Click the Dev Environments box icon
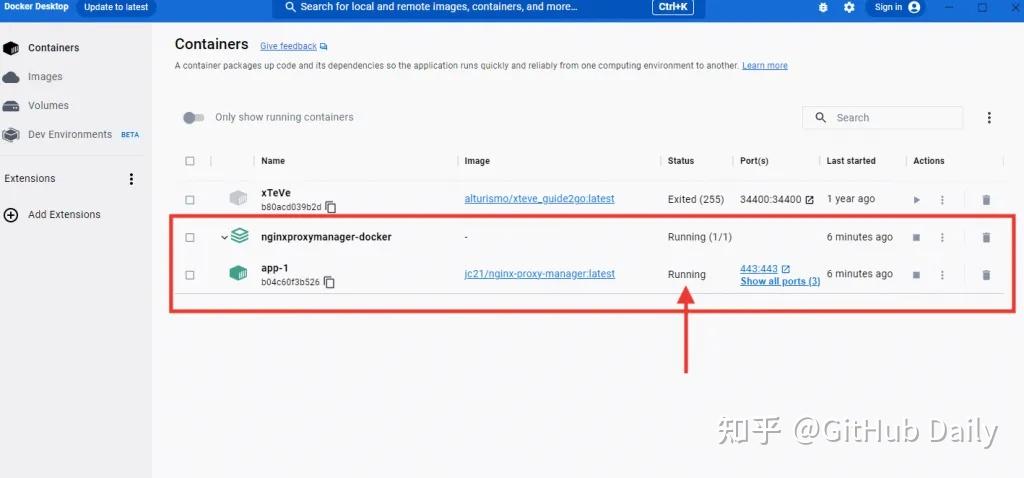This screenshot has width=1024, height=478. (x=11, y=135)
